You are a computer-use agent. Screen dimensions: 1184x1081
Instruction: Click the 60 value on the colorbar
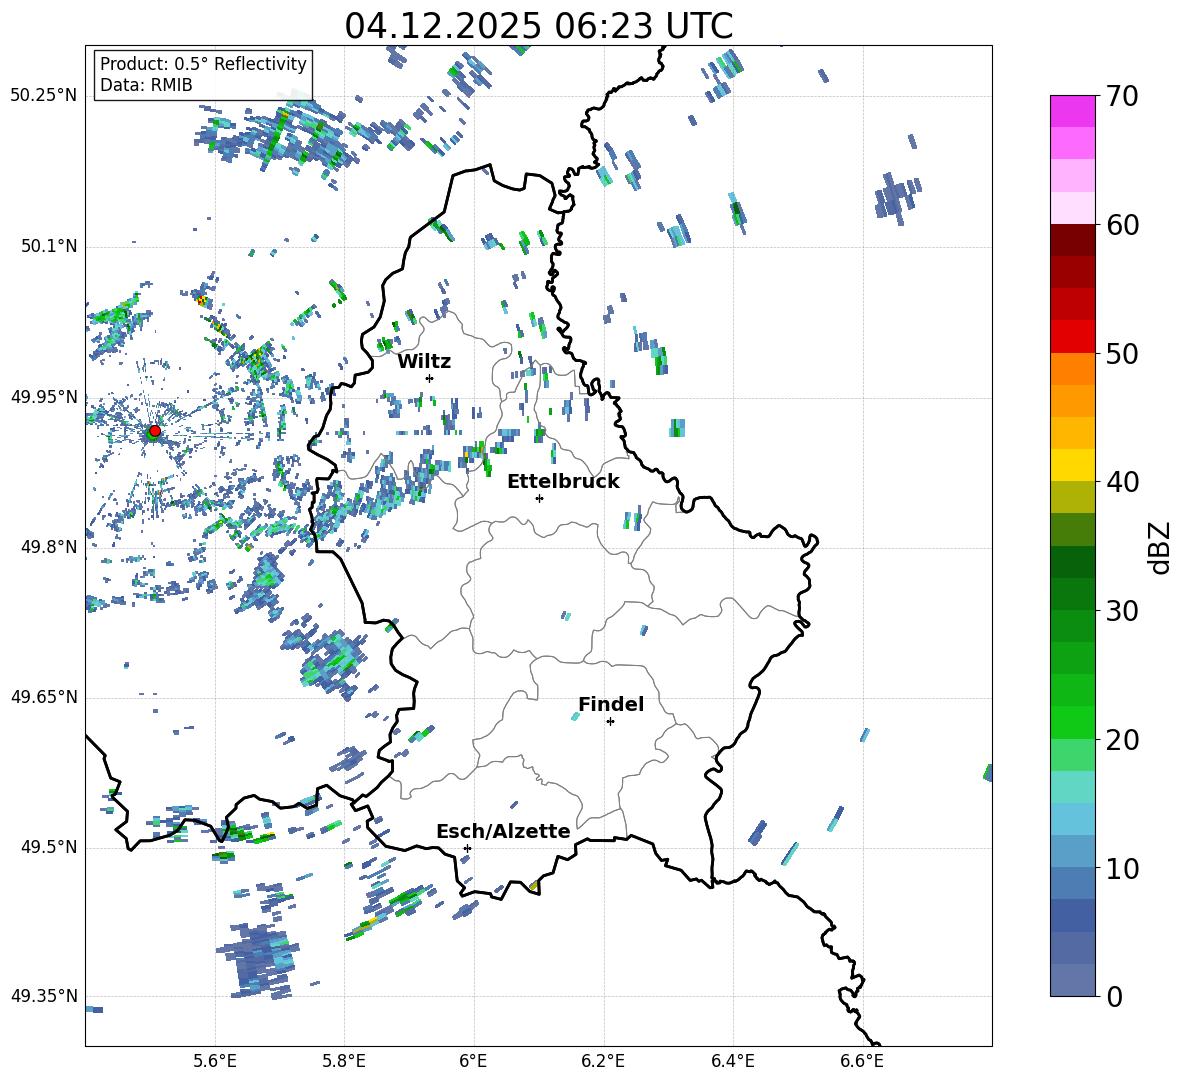(x=1124, y=225)
